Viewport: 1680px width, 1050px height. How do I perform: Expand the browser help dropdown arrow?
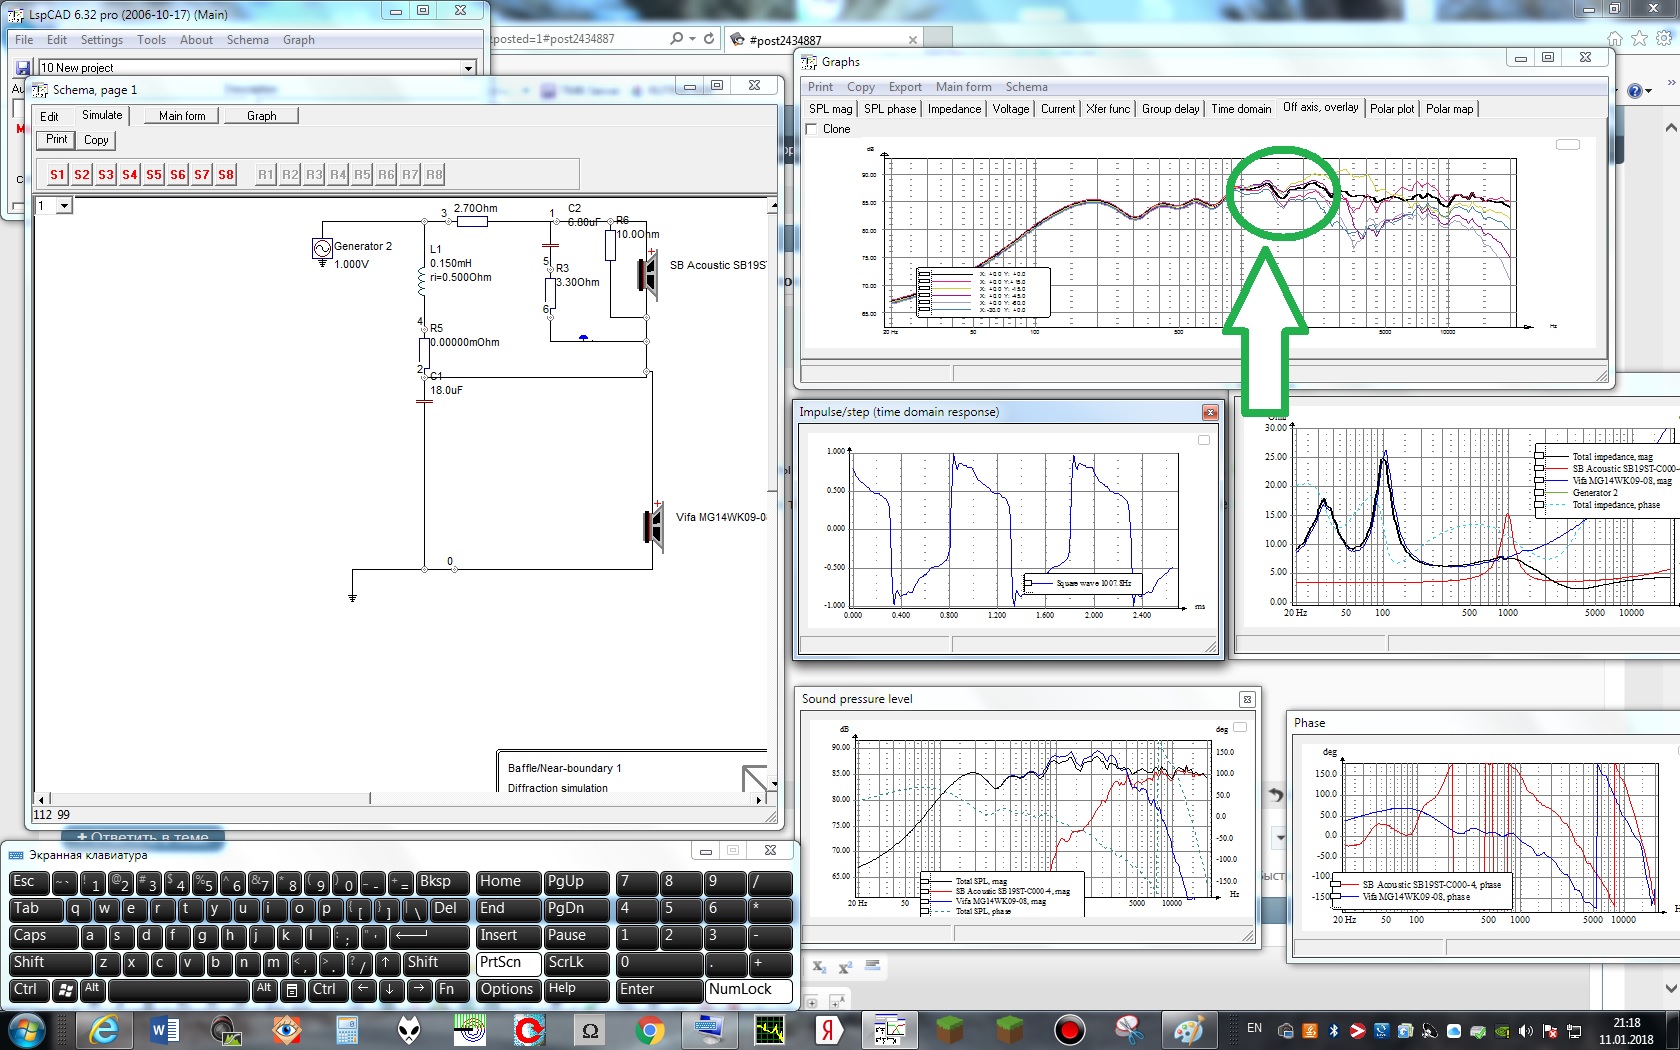pos(1650,90)
